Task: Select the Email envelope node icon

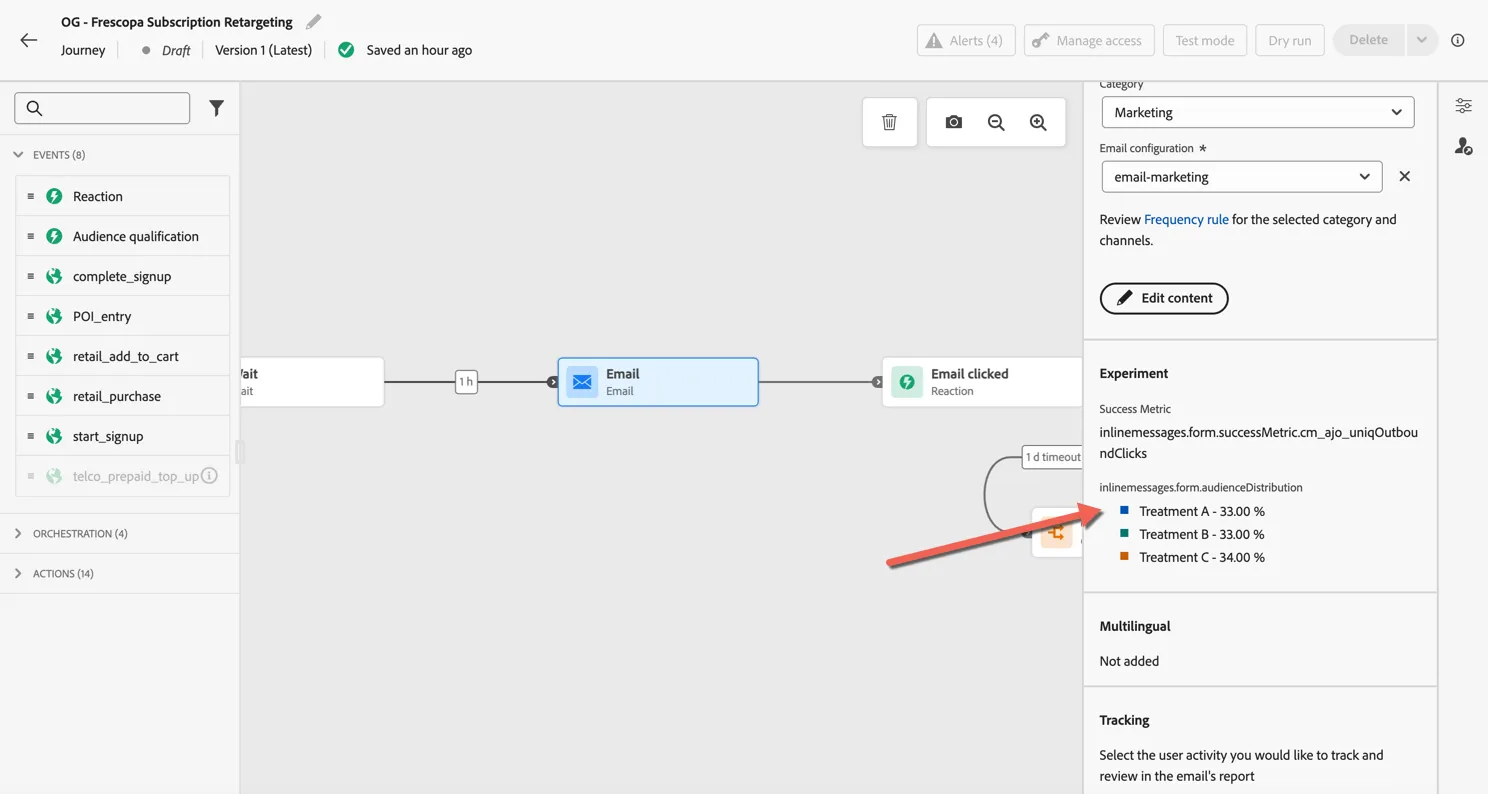Action: pos(582,382)
